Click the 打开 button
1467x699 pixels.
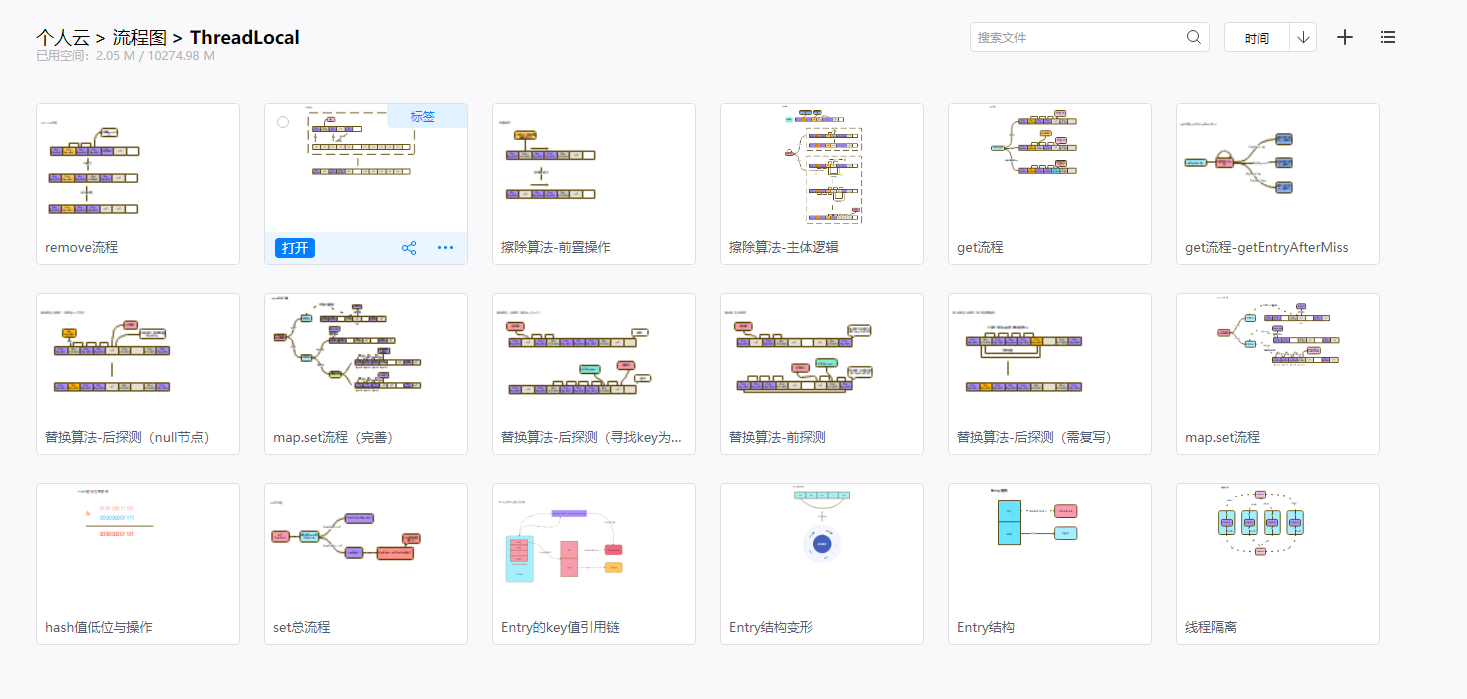click(x=295, y=248)
